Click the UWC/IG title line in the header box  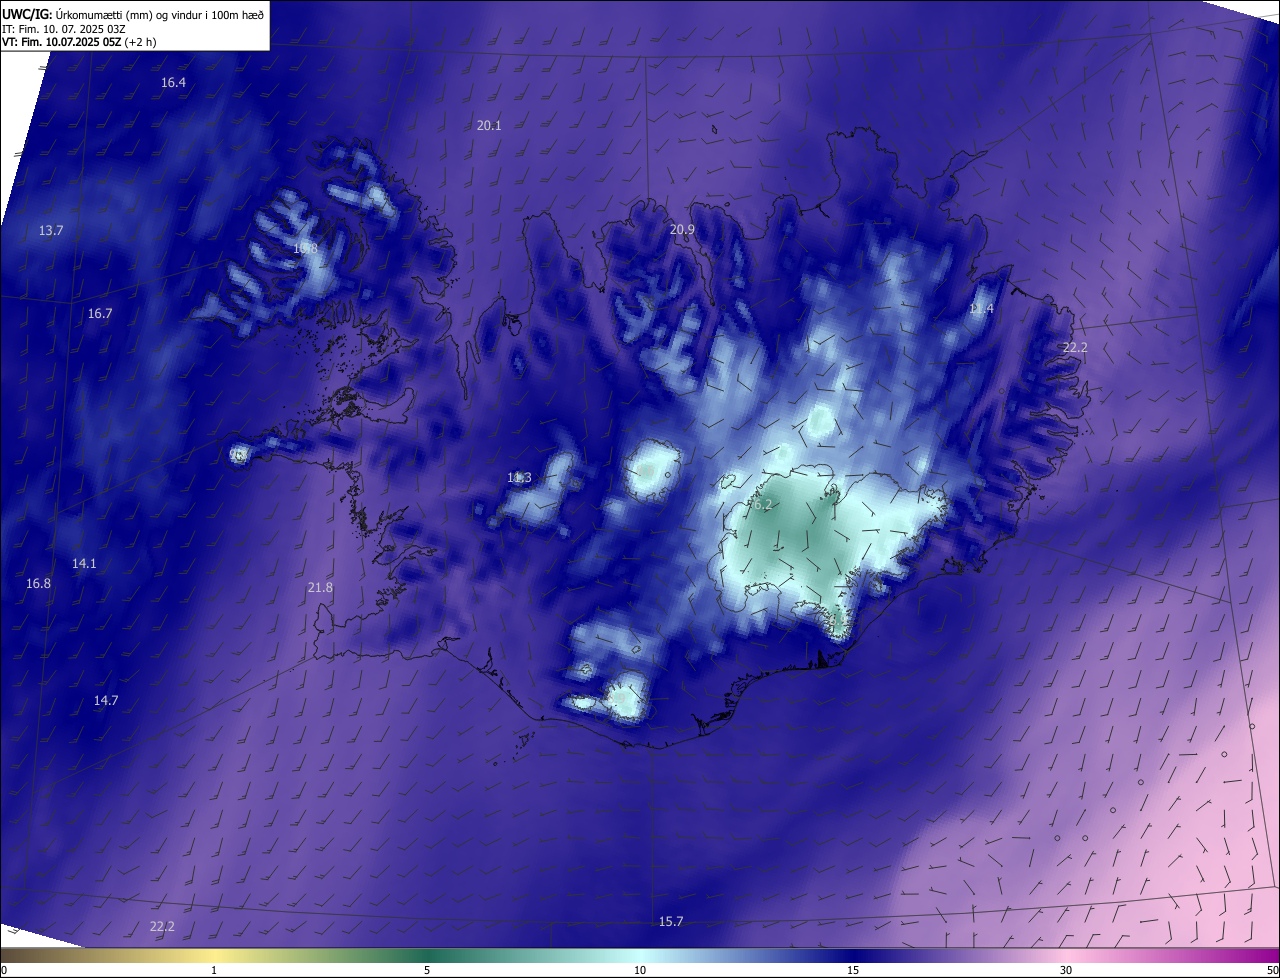point(133,15)
